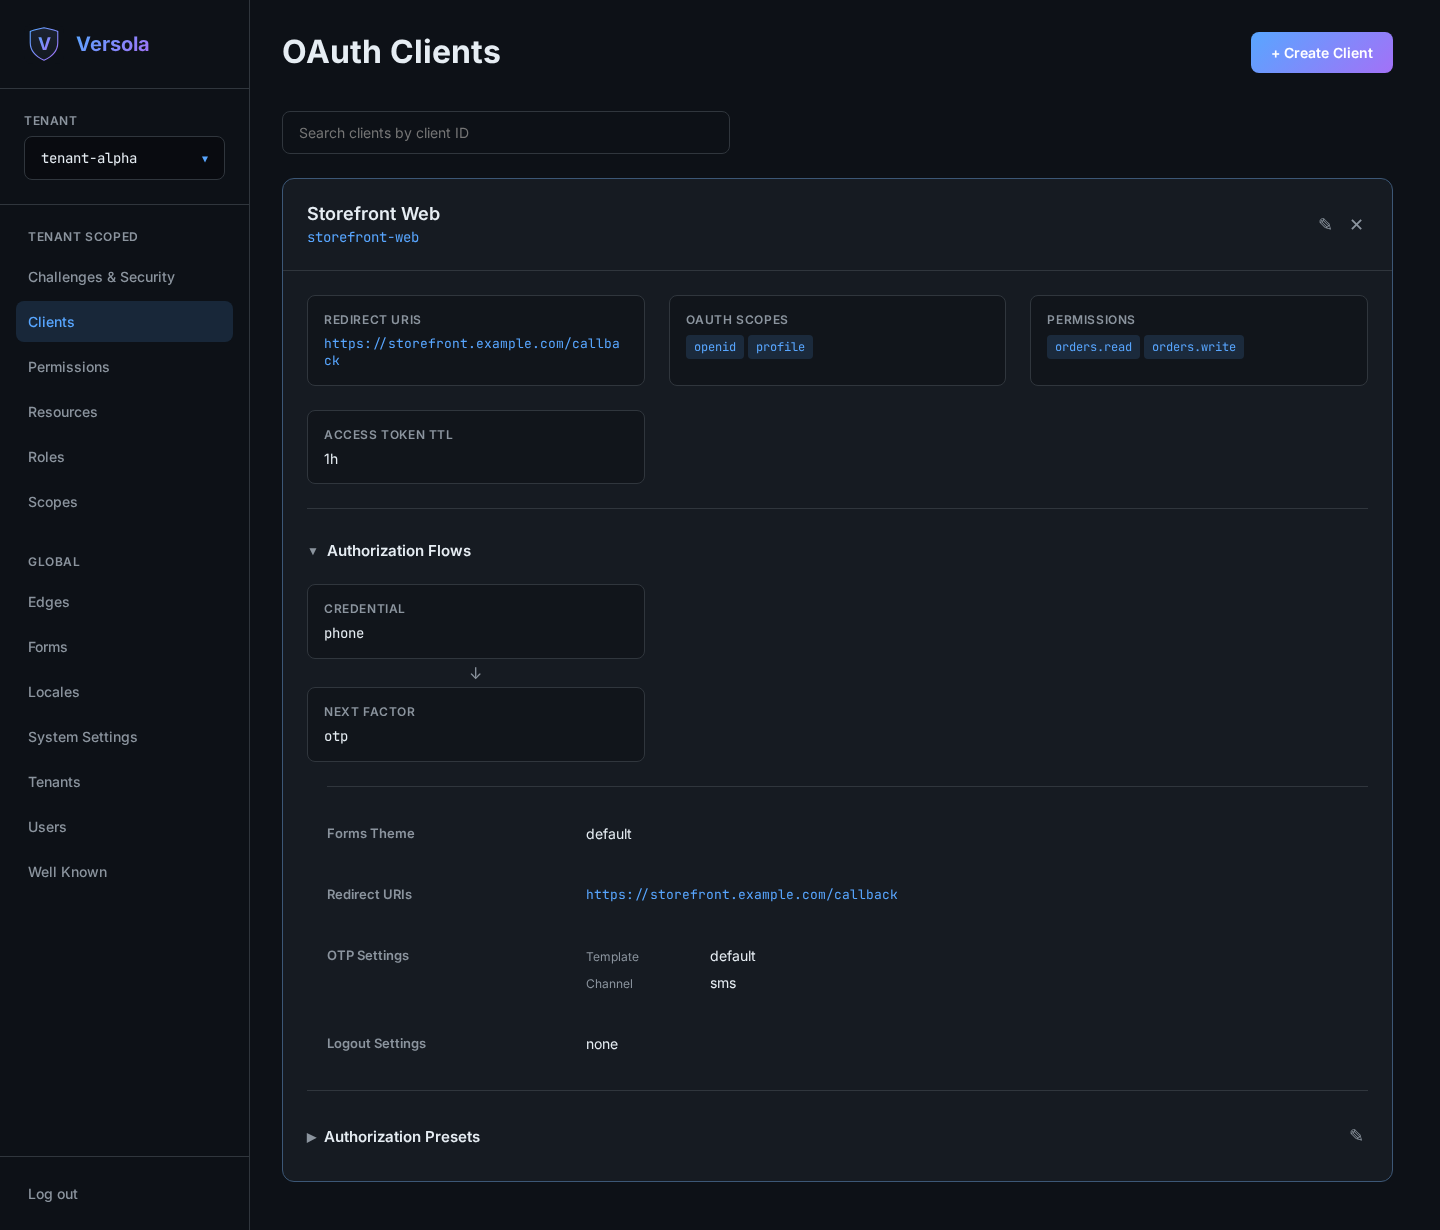Edit the Storefront Web client

[x=1325, y=224]
